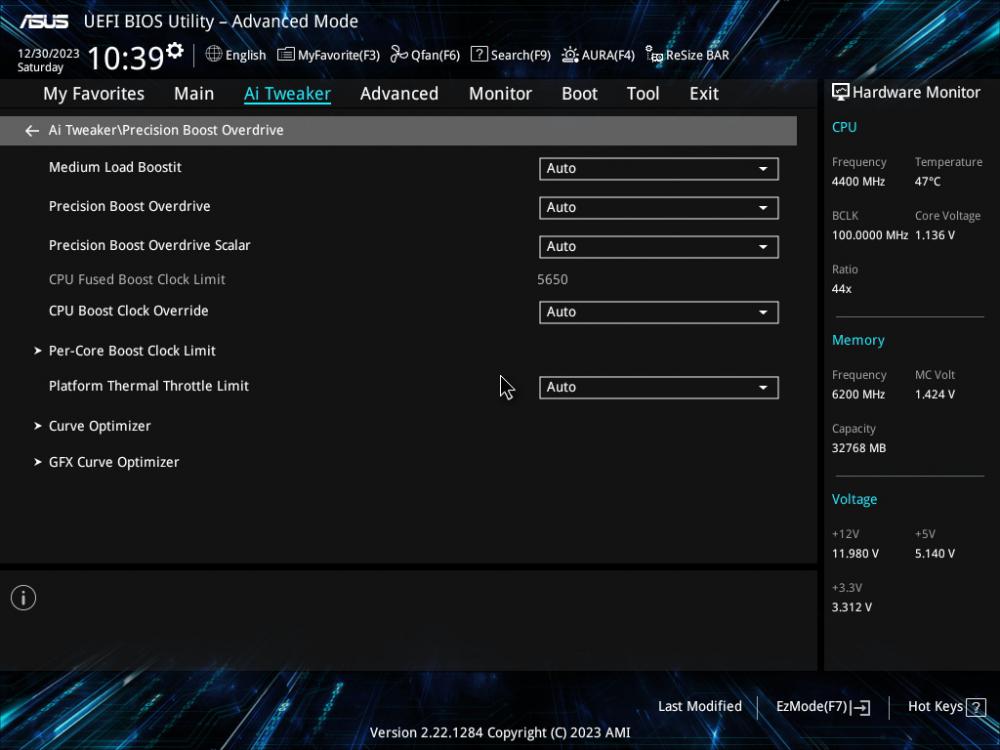Viewport: 1000px width, 750px height.
Task: Click +3.3V reading 3.312 V
Action: (852, 607)
